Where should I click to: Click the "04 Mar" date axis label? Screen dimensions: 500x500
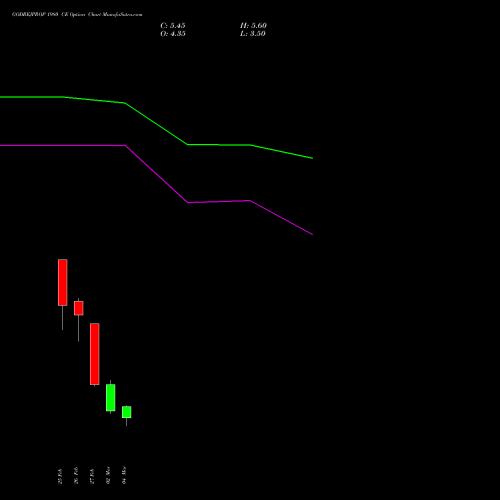124,475
